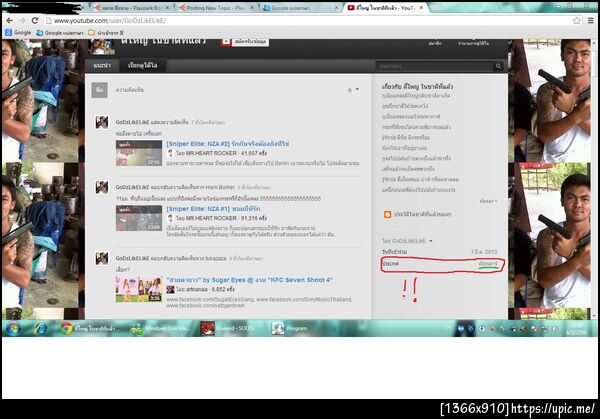Open the first channel navigation tab
The width and height of the screenshot is (600, 419).
(102, 66)
